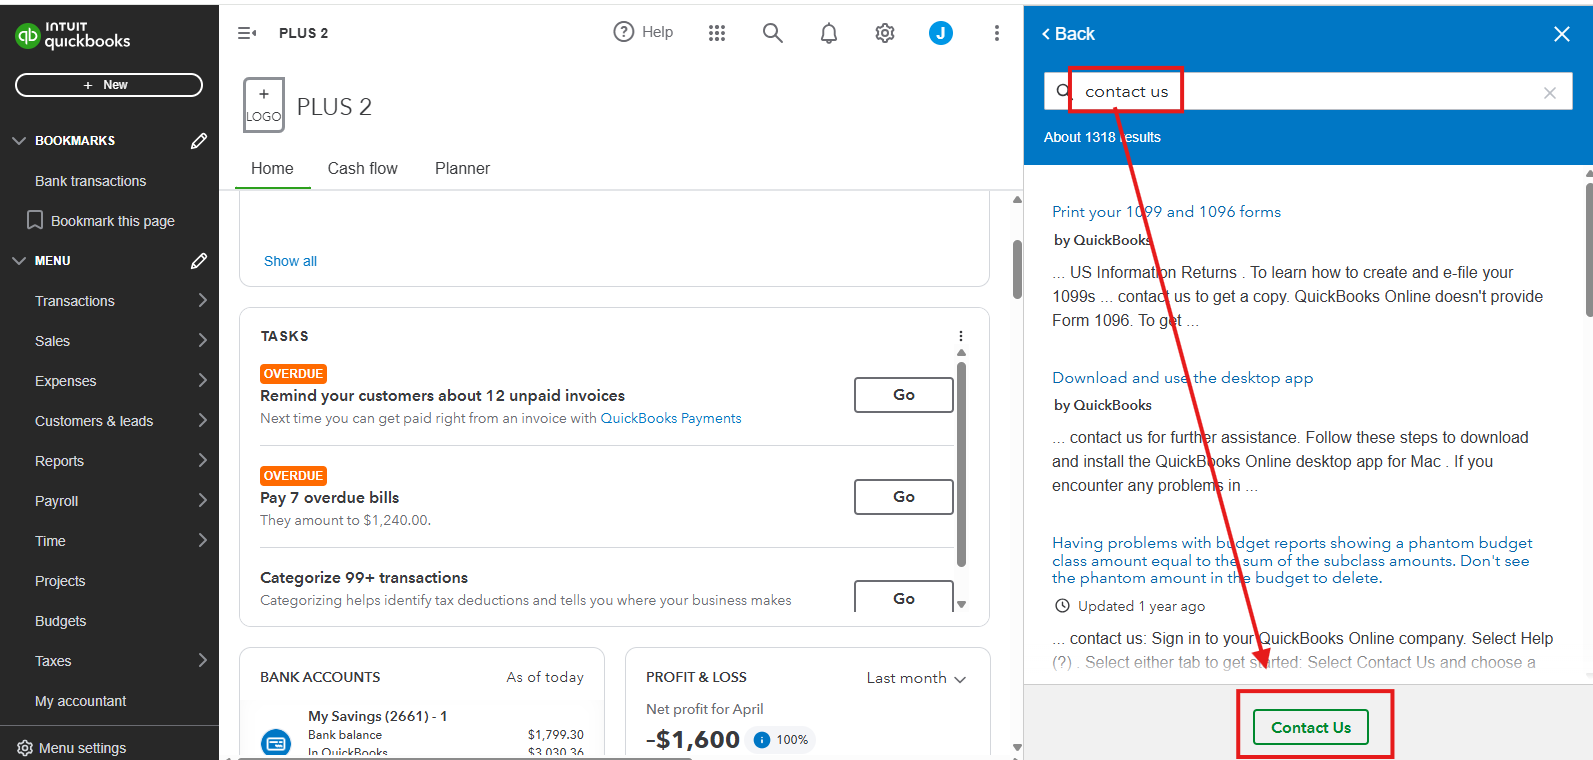
Task: Click the Menu settings gear icon
Action: coord(25,748)
